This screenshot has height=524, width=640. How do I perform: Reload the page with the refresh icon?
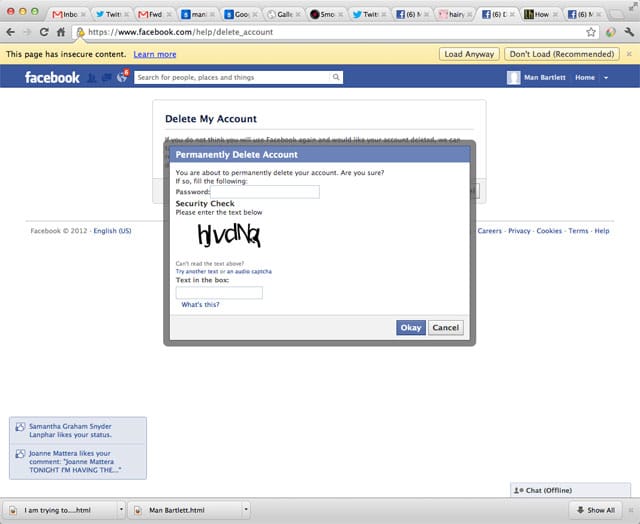coord(44,32)
